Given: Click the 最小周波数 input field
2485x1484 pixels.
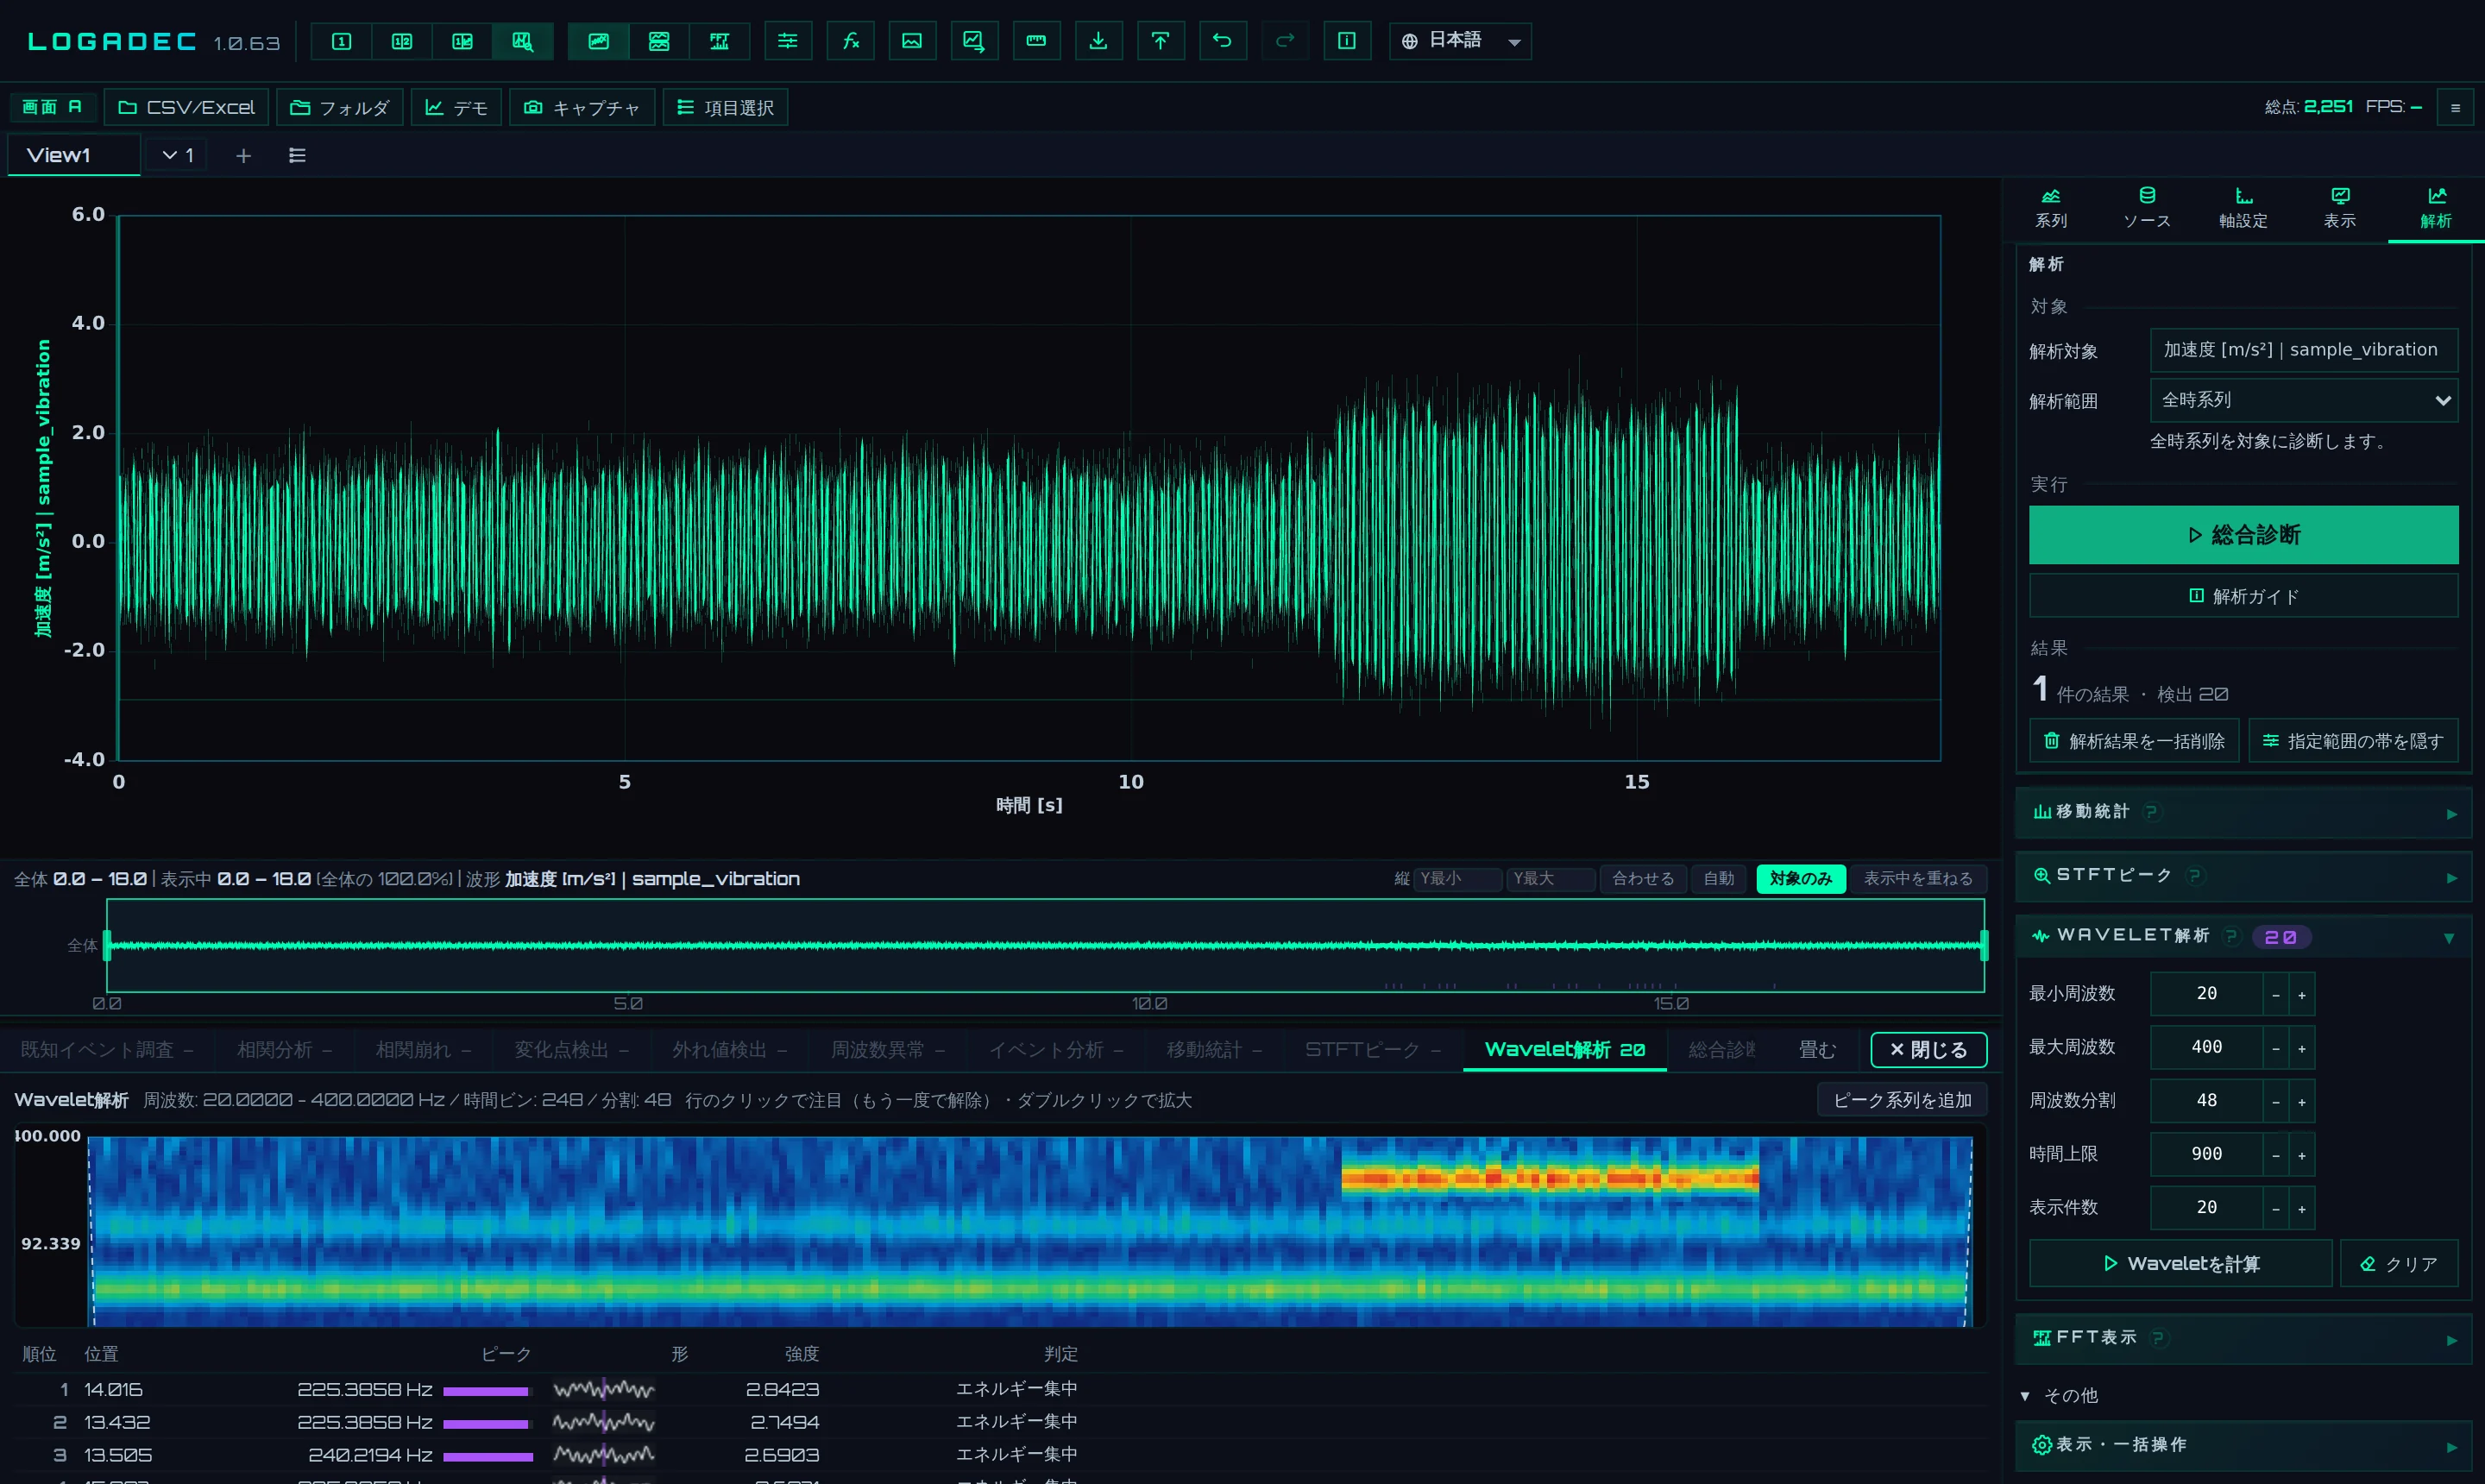Looking at the screenshot, I should click(x=2206, y=994).
